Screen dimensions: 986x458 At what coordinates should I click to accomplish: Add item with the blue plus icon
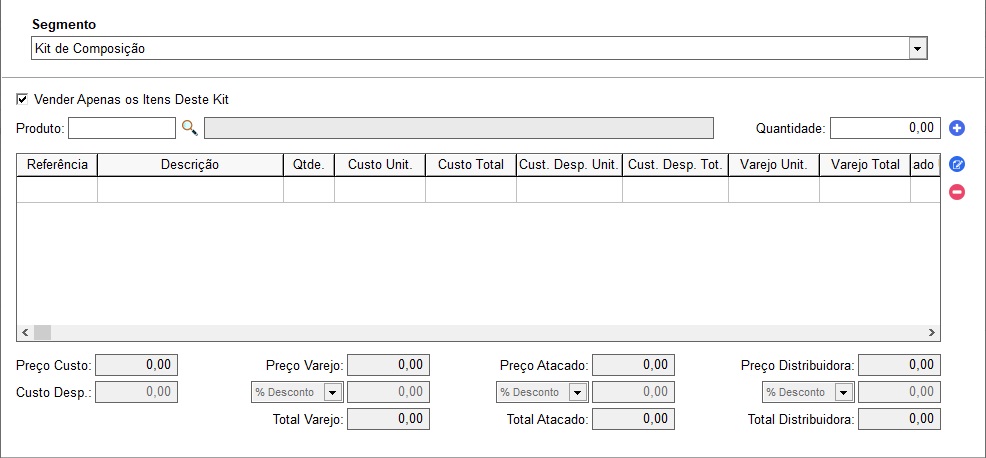click(x=956, y=128)
